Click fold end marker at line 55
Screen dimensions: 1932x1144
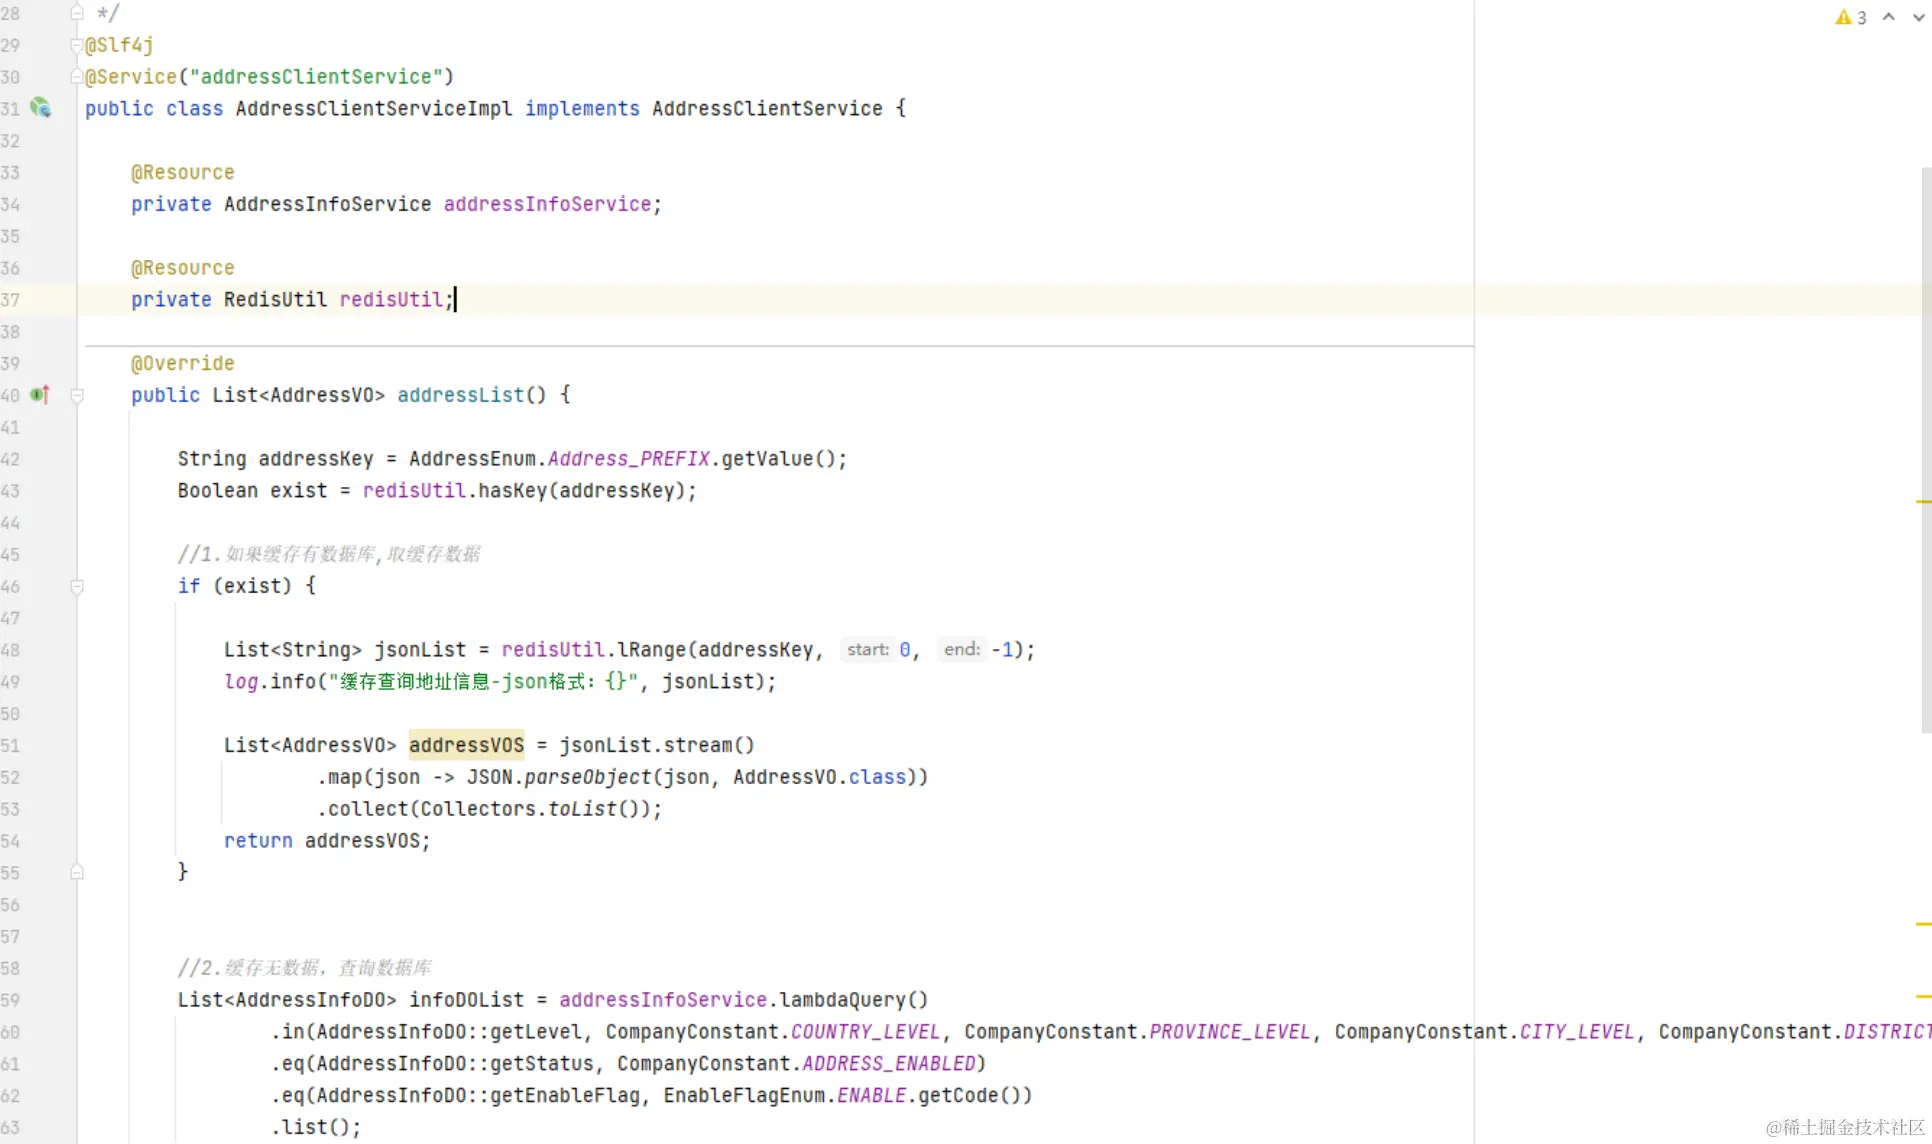click(77, 872)
